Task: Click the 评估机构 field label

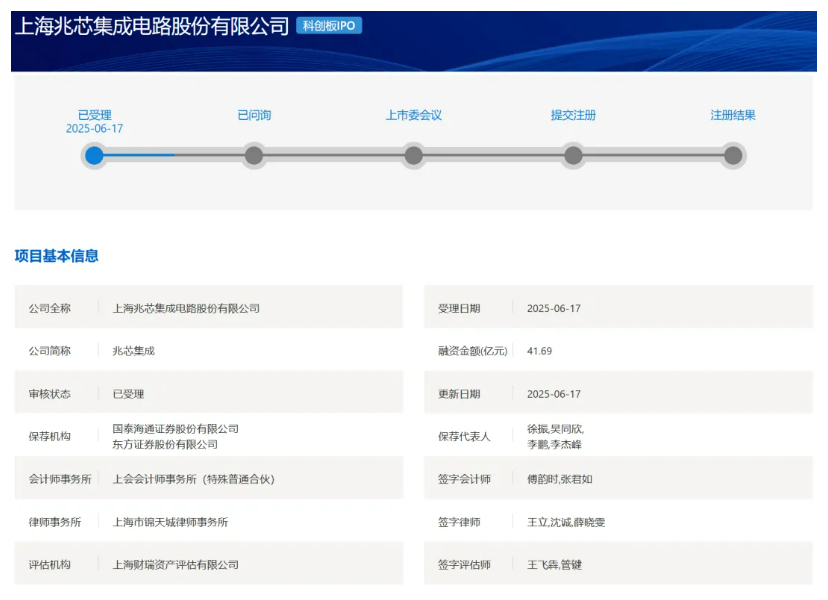Action: click(x=50, y=565)
